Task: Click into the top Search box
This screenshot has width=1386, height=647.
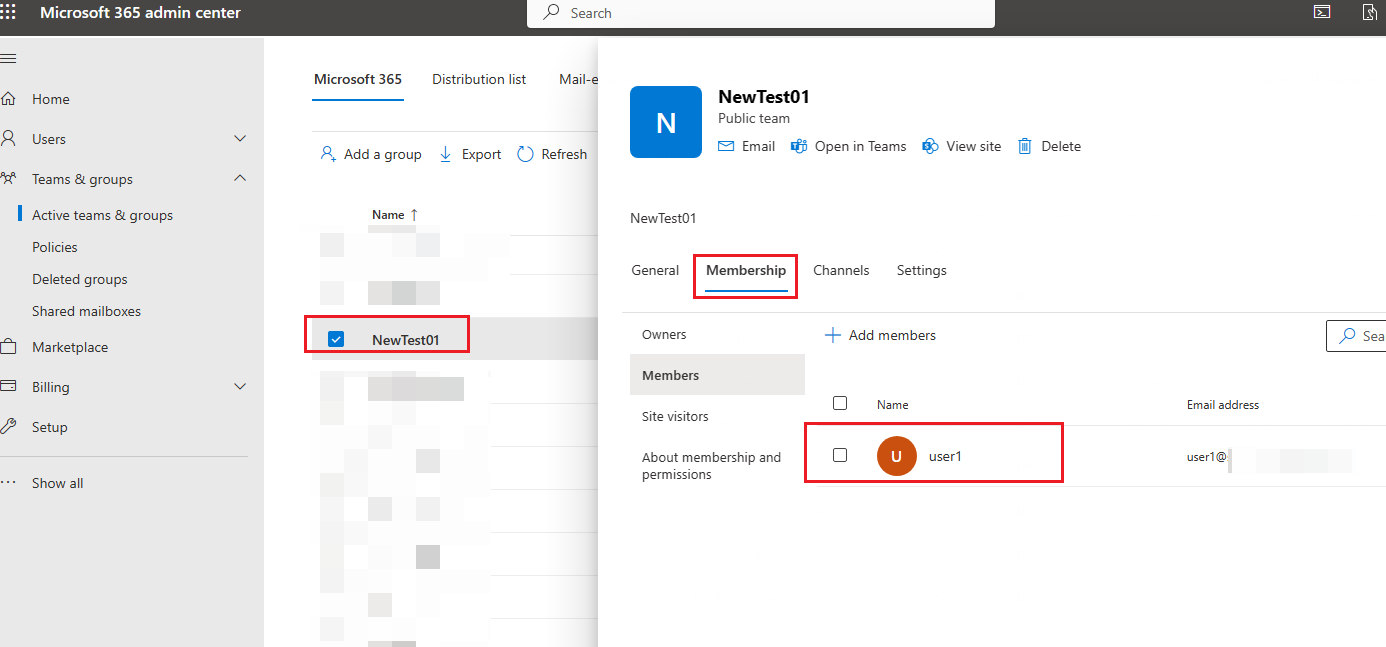Action: [761, 13]
